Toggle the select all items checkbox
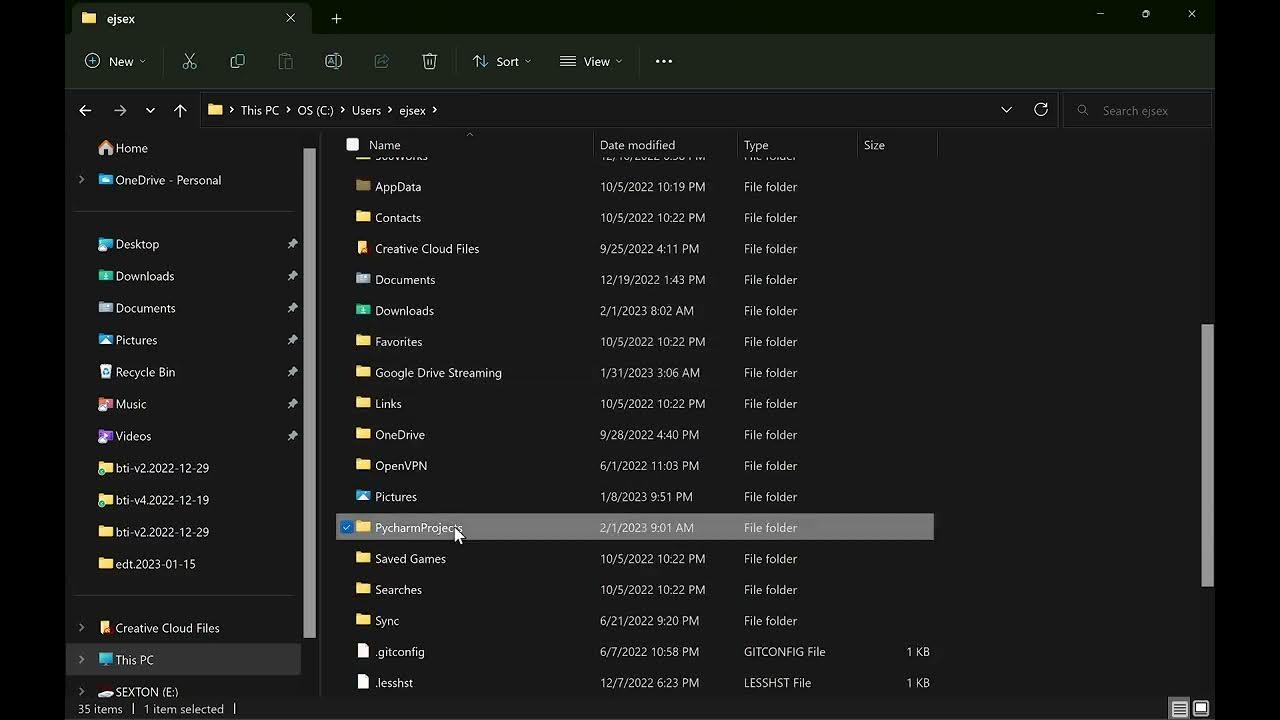Viewport: 1280px width, 720px height. point(352,145)
